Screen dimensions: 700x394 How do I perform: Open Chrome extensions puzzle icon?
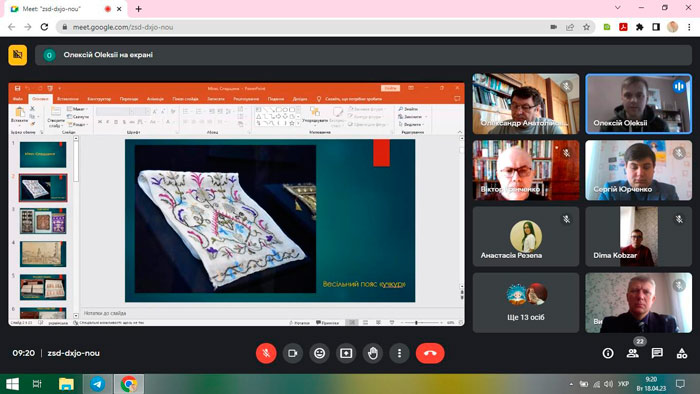click(x=640, y=27)
